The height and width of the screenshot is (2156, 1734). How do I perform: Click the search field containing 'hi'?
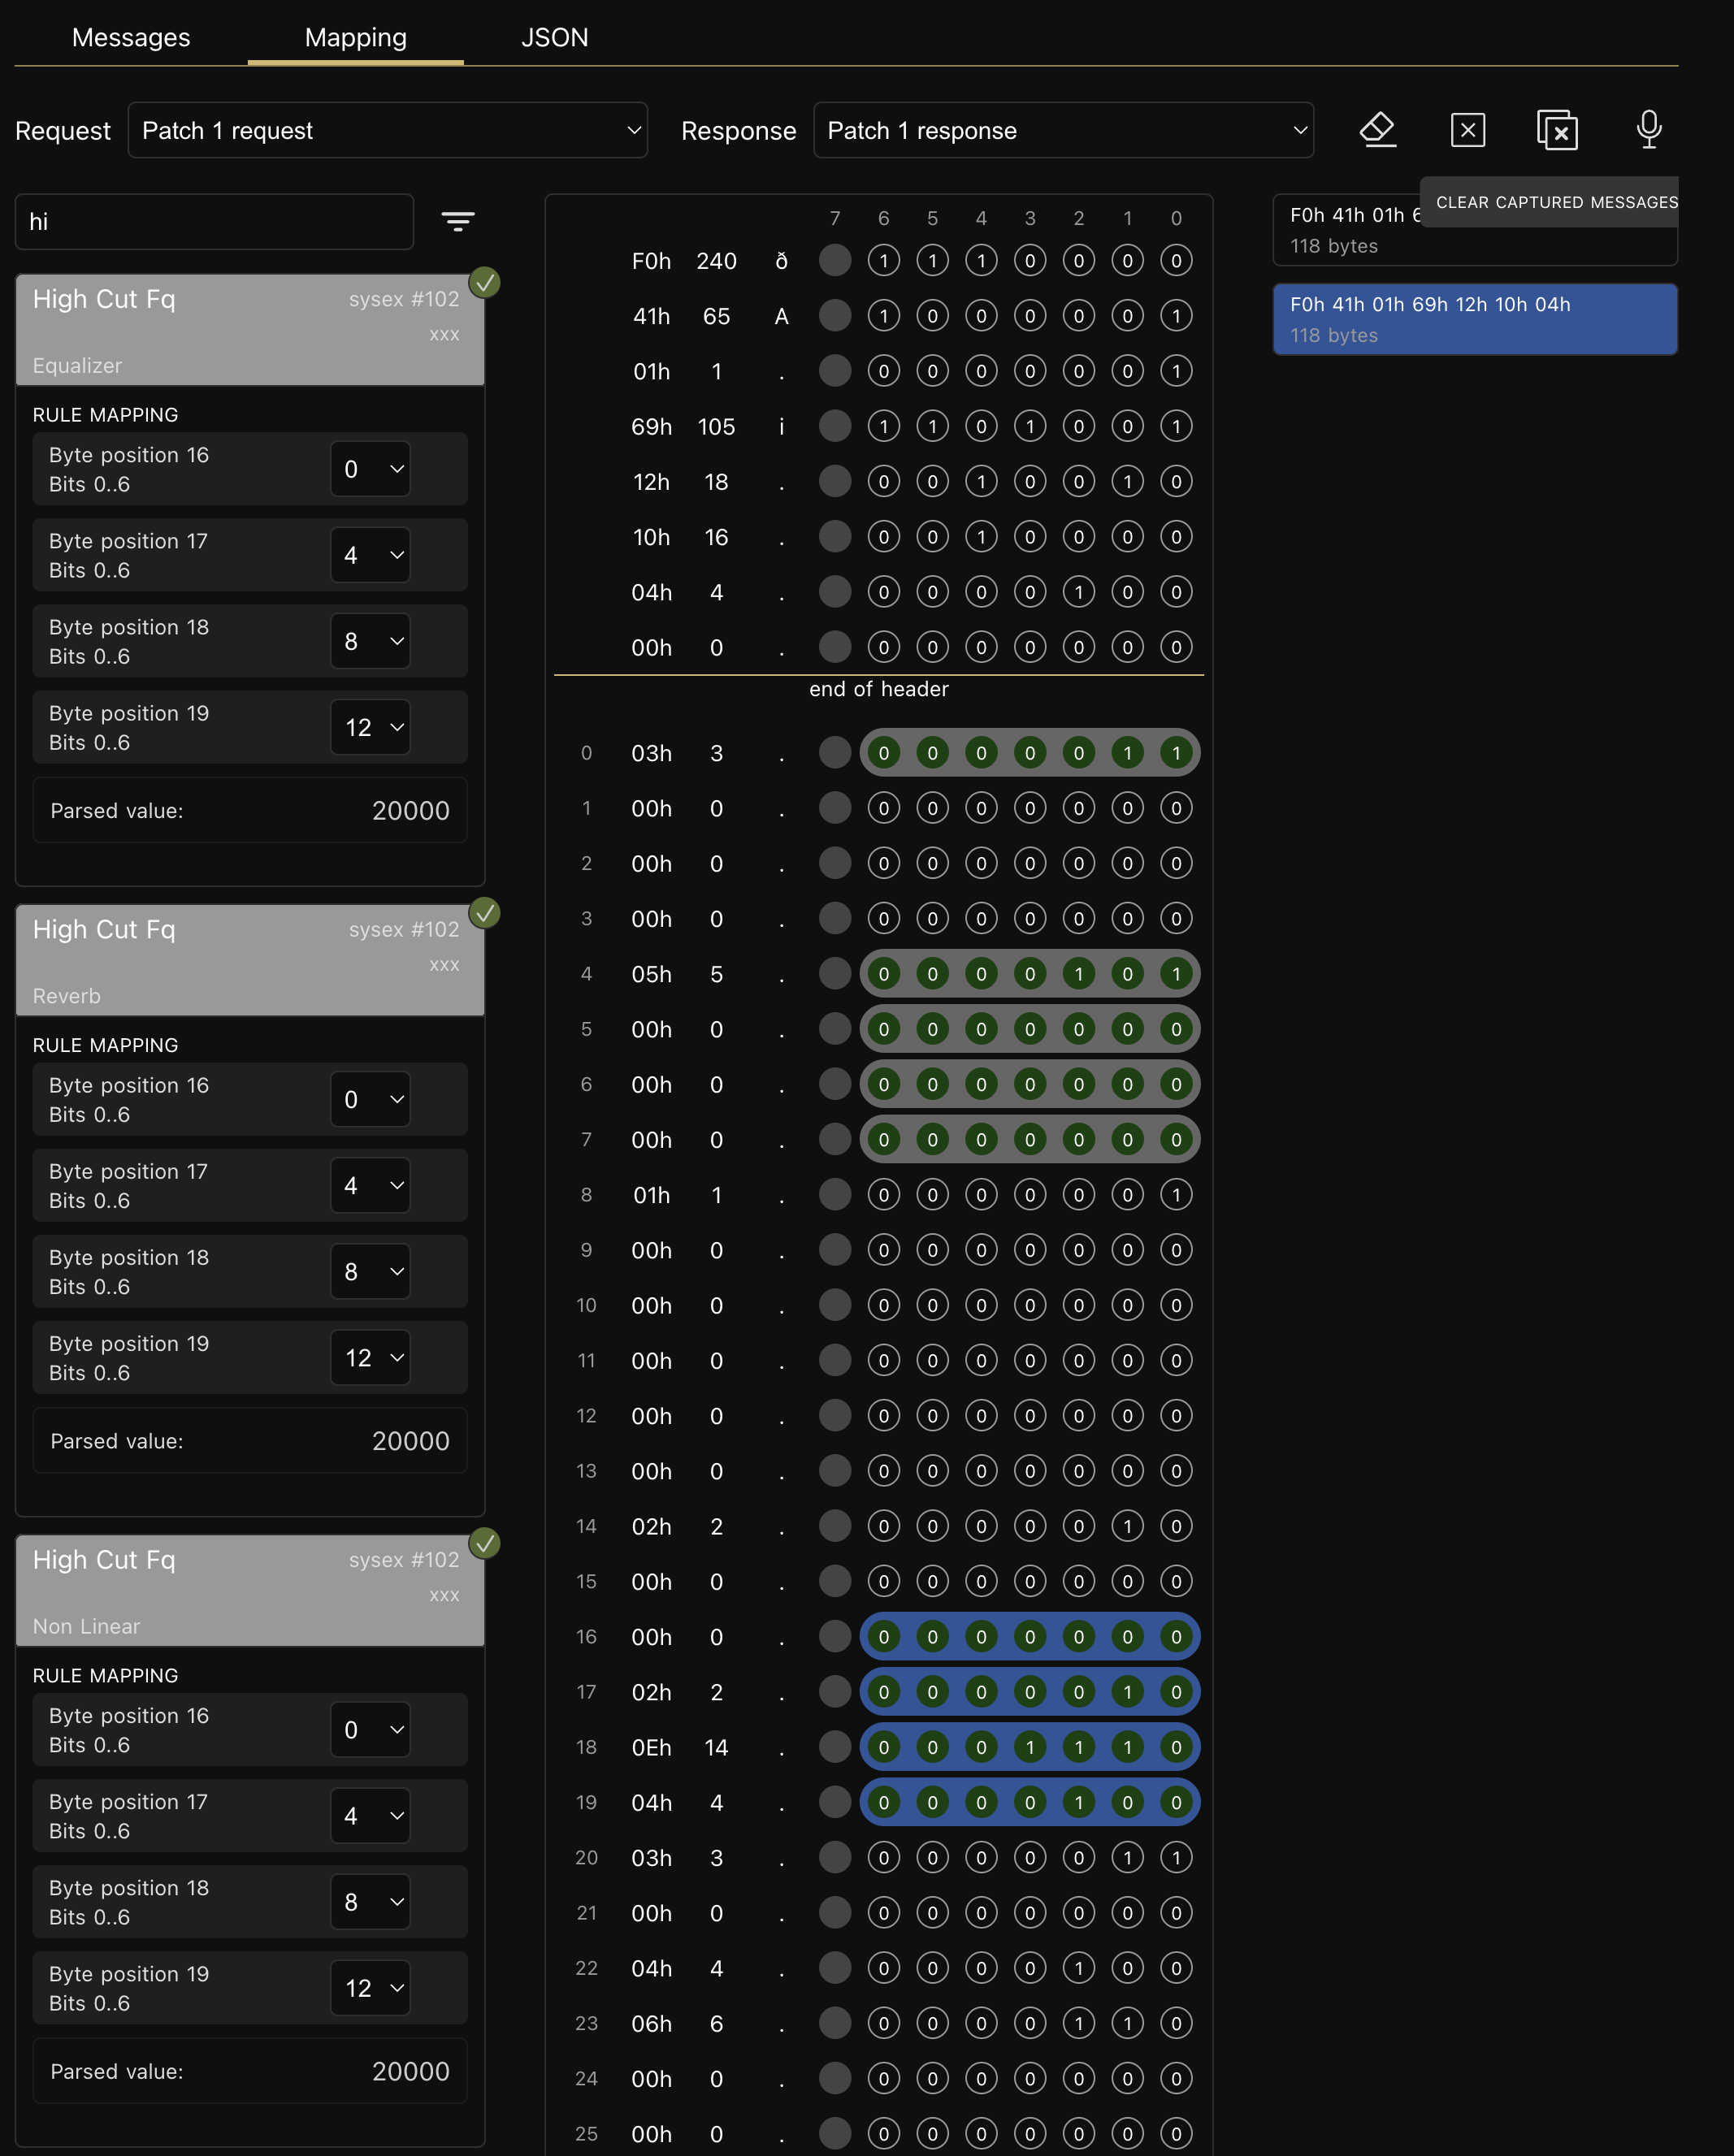(214, 222)
